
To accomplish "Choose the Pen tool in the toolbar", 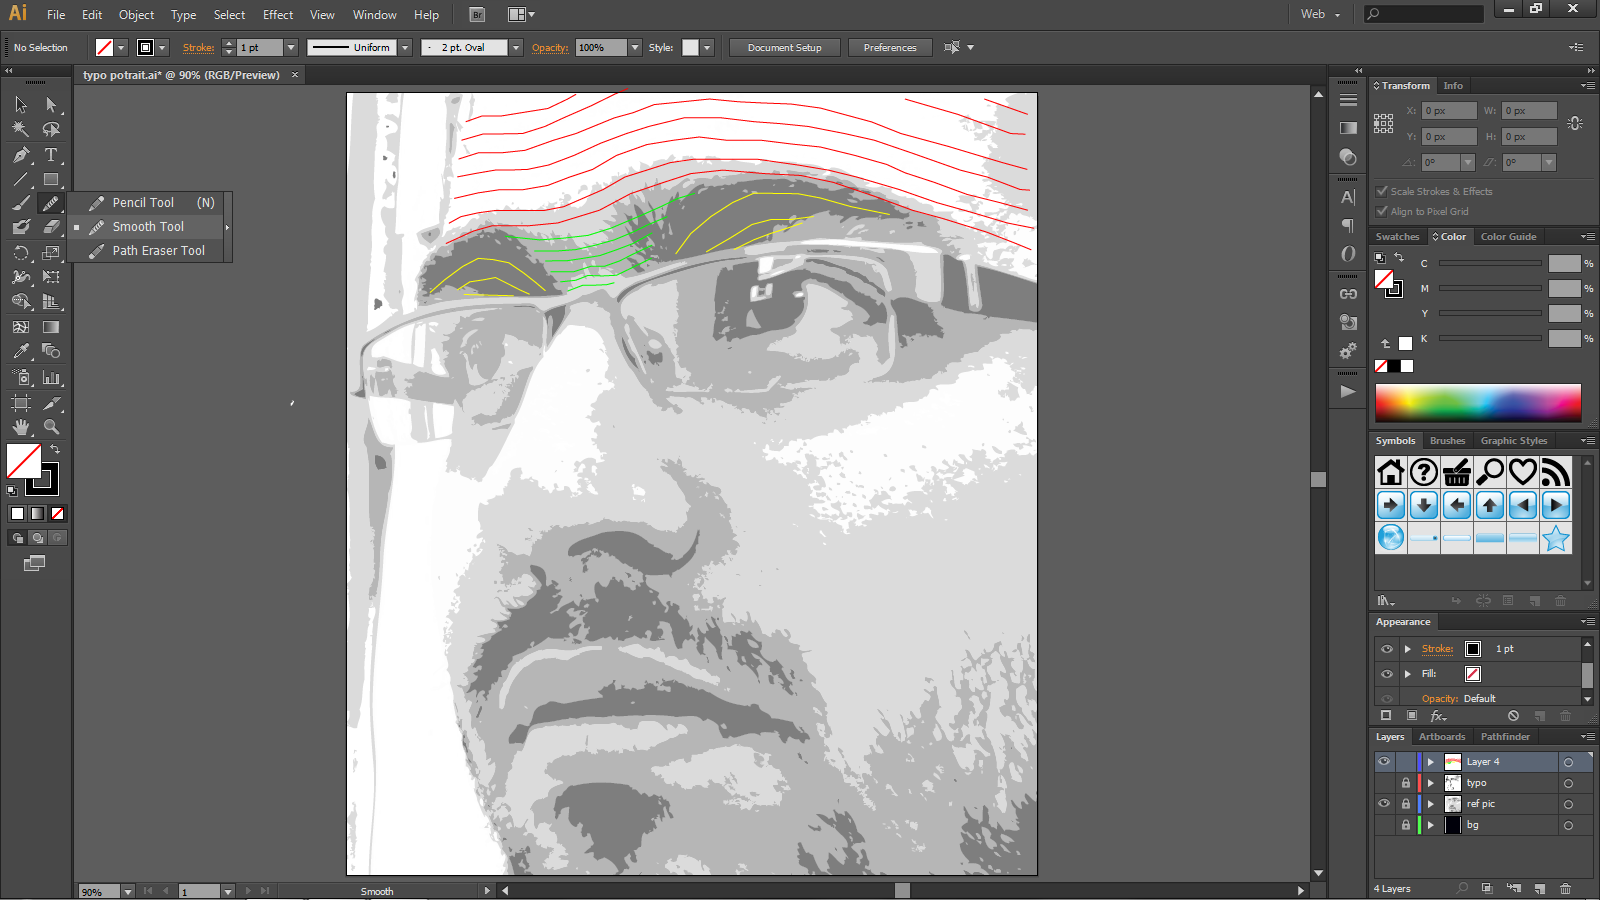I will (20, 155).
